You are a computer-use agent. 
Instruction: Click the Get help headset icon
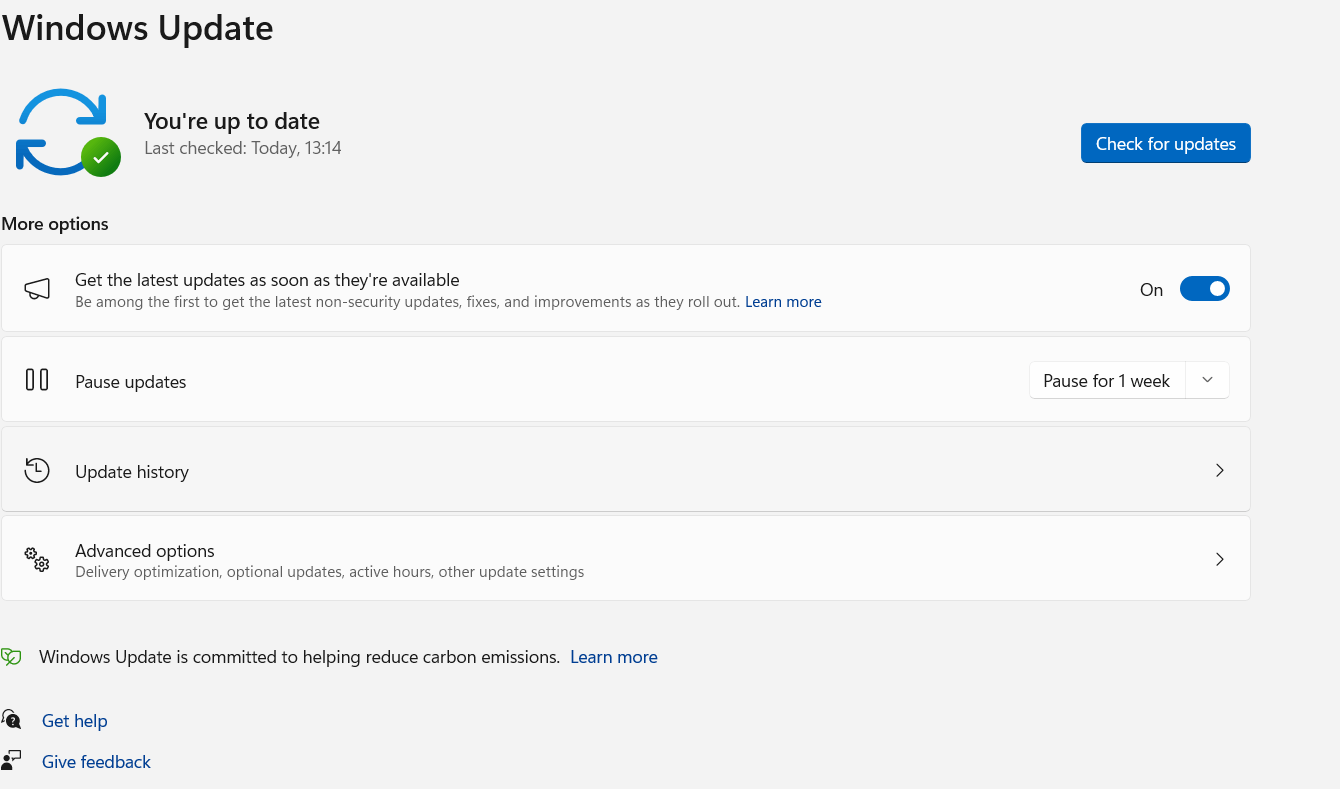coord(11,719)
